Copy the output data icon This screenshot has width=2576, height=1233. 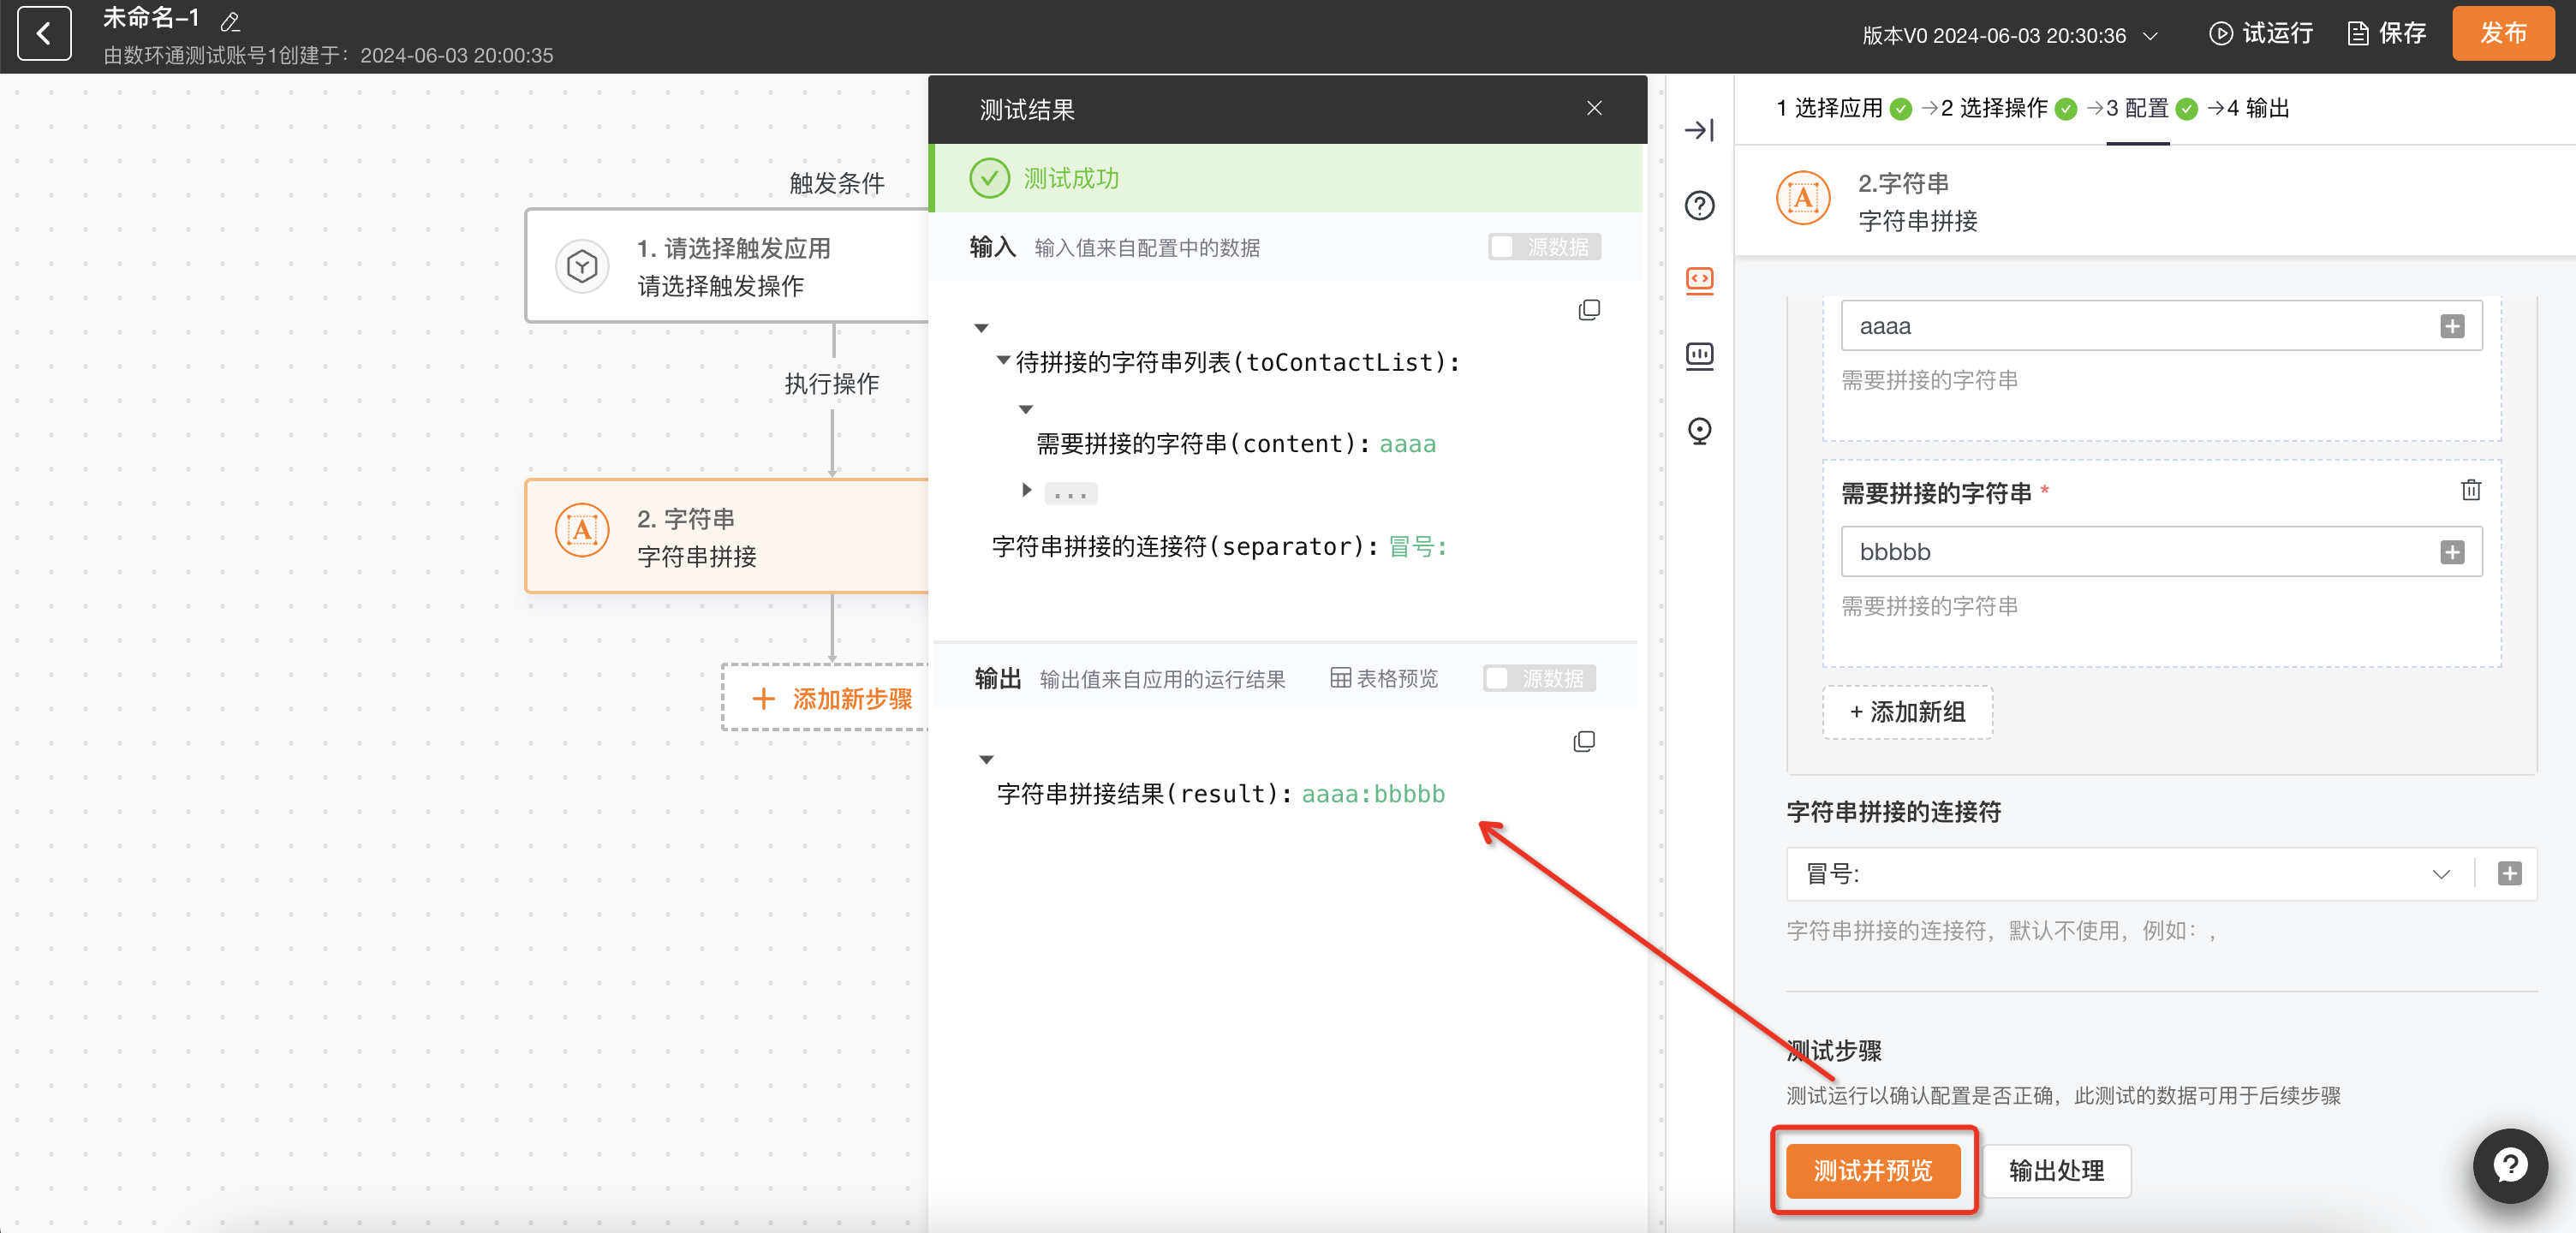click(x=1584, y=741)
